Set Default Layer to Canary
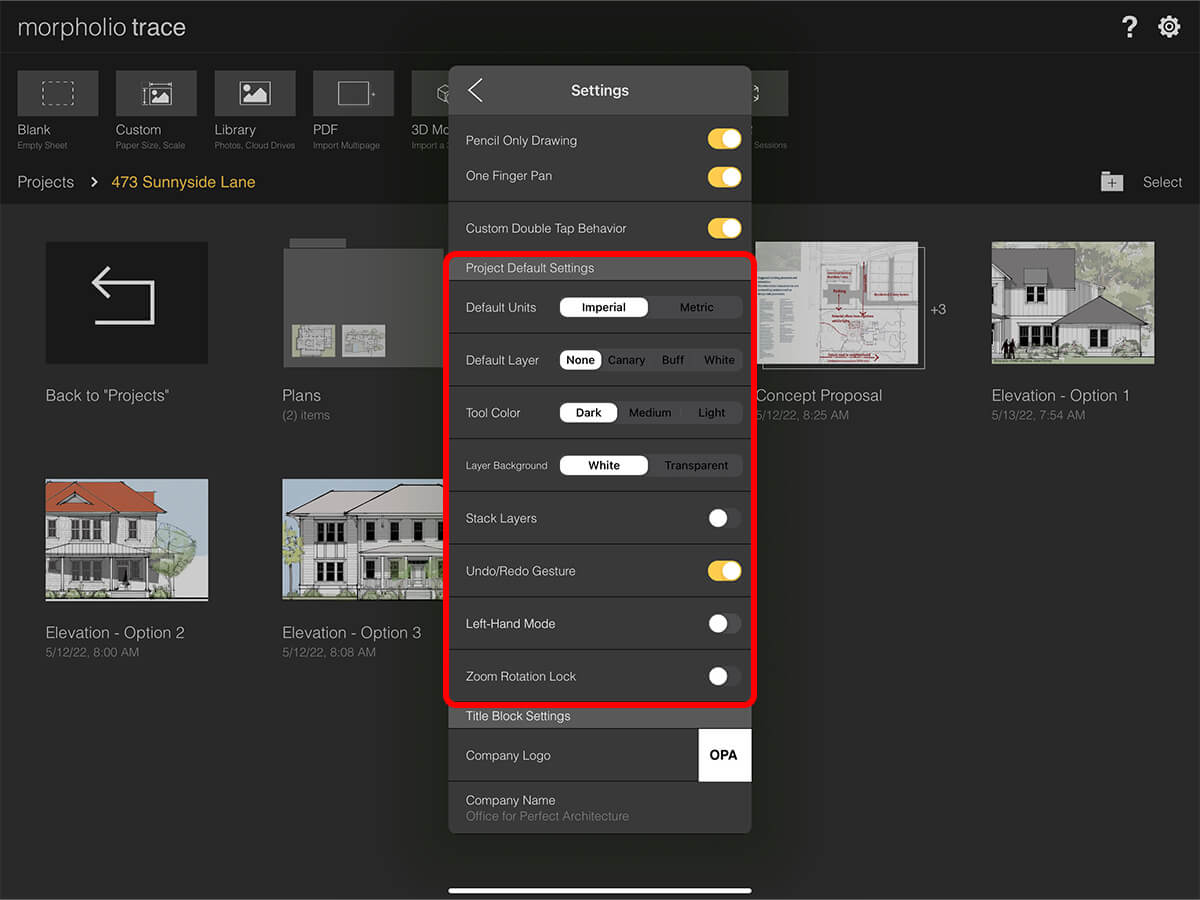The image size is (1200, 900). click(626, 359)
